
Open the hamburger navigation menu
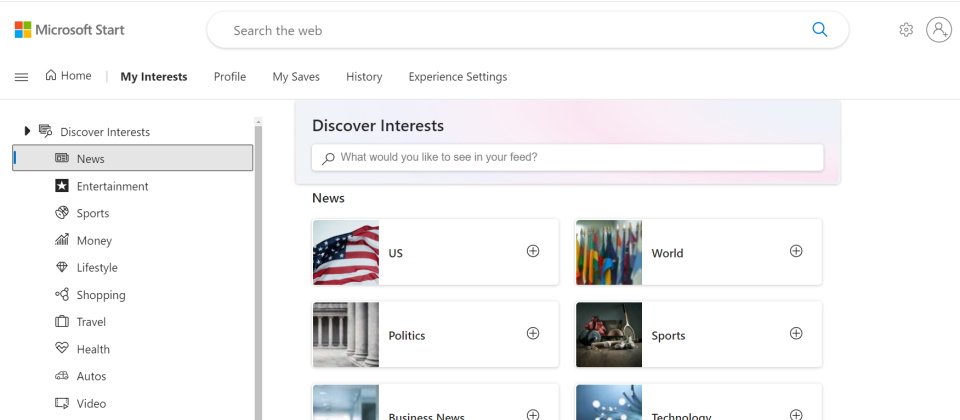(x=21, y=77)
